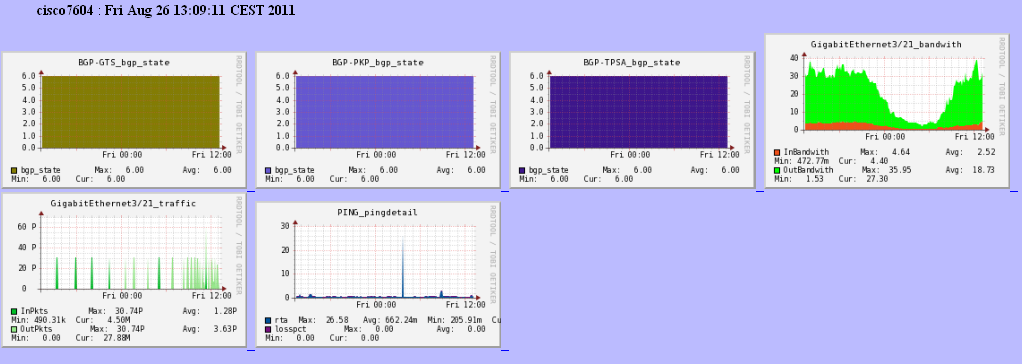Click the dark indigo bgp_state legend swatch

pos(522,170)
